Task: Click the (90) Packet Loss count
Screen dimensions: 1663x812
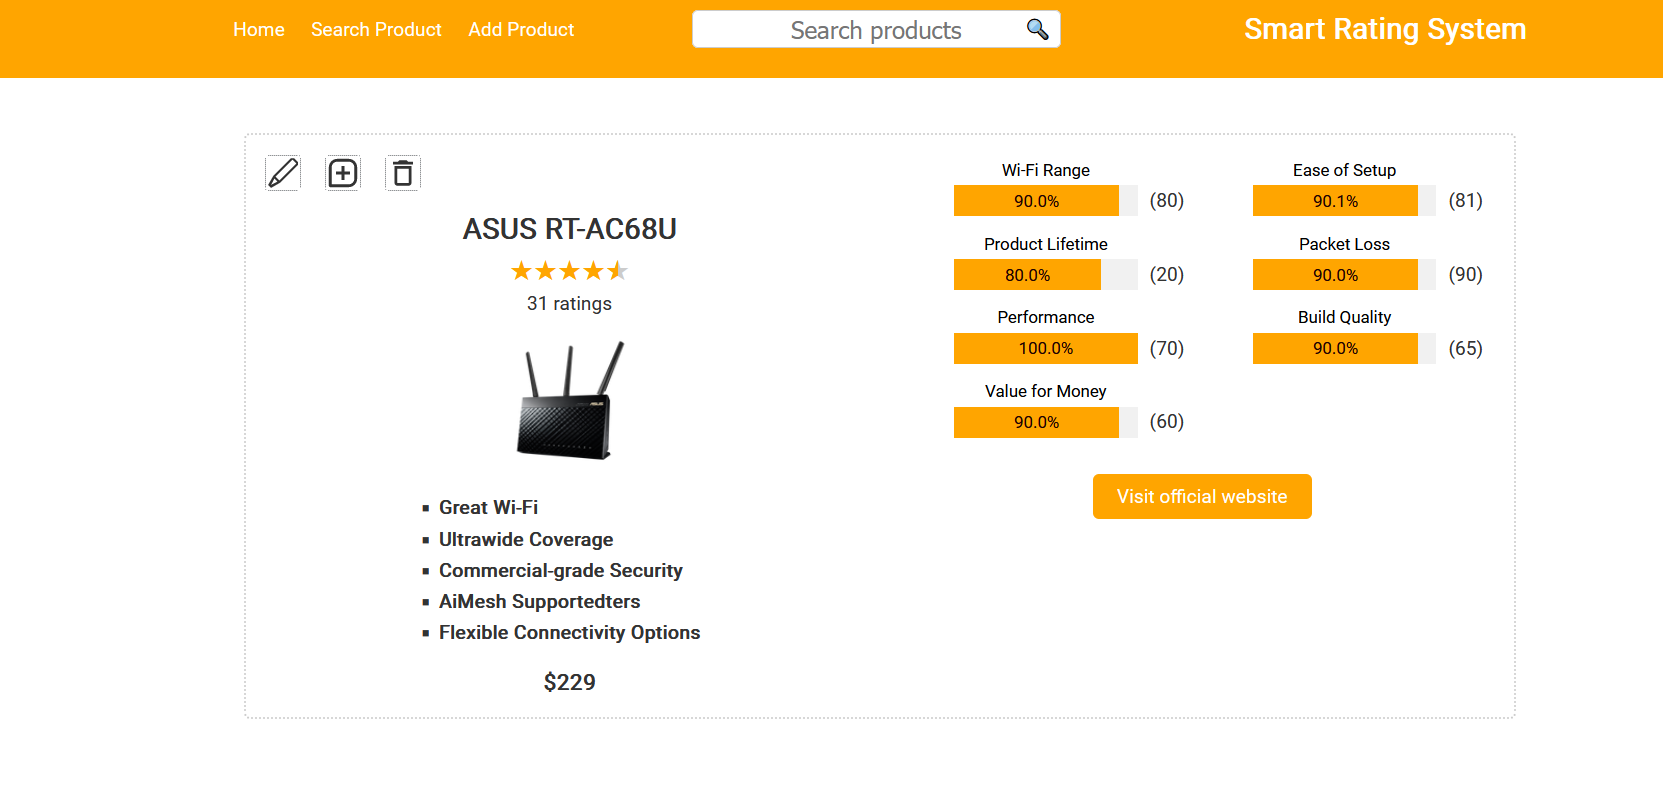Action: tap(1466, 274)
